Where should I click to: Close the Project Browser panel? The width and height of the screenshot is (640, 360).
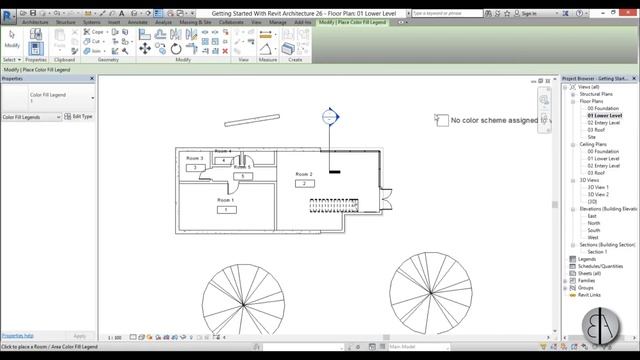(634, 78)
